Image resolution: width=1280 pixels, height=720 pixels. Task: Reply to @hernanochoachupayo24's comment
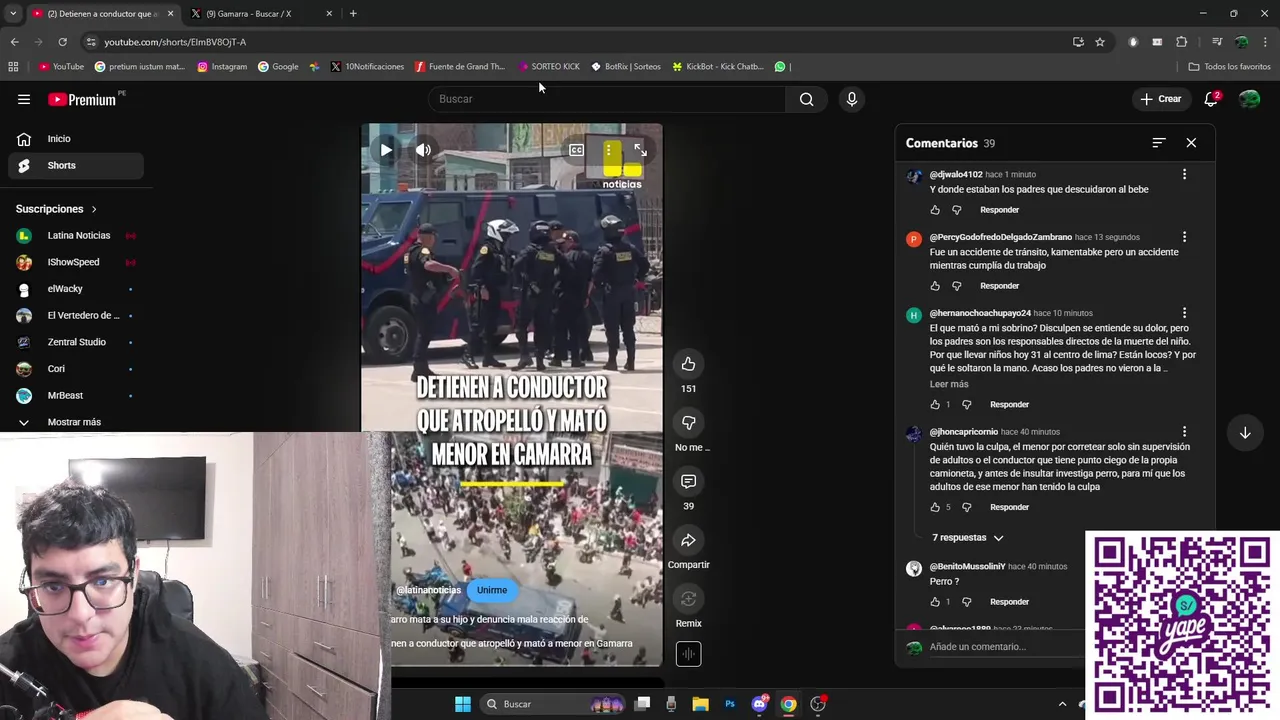coord(1009,405)
